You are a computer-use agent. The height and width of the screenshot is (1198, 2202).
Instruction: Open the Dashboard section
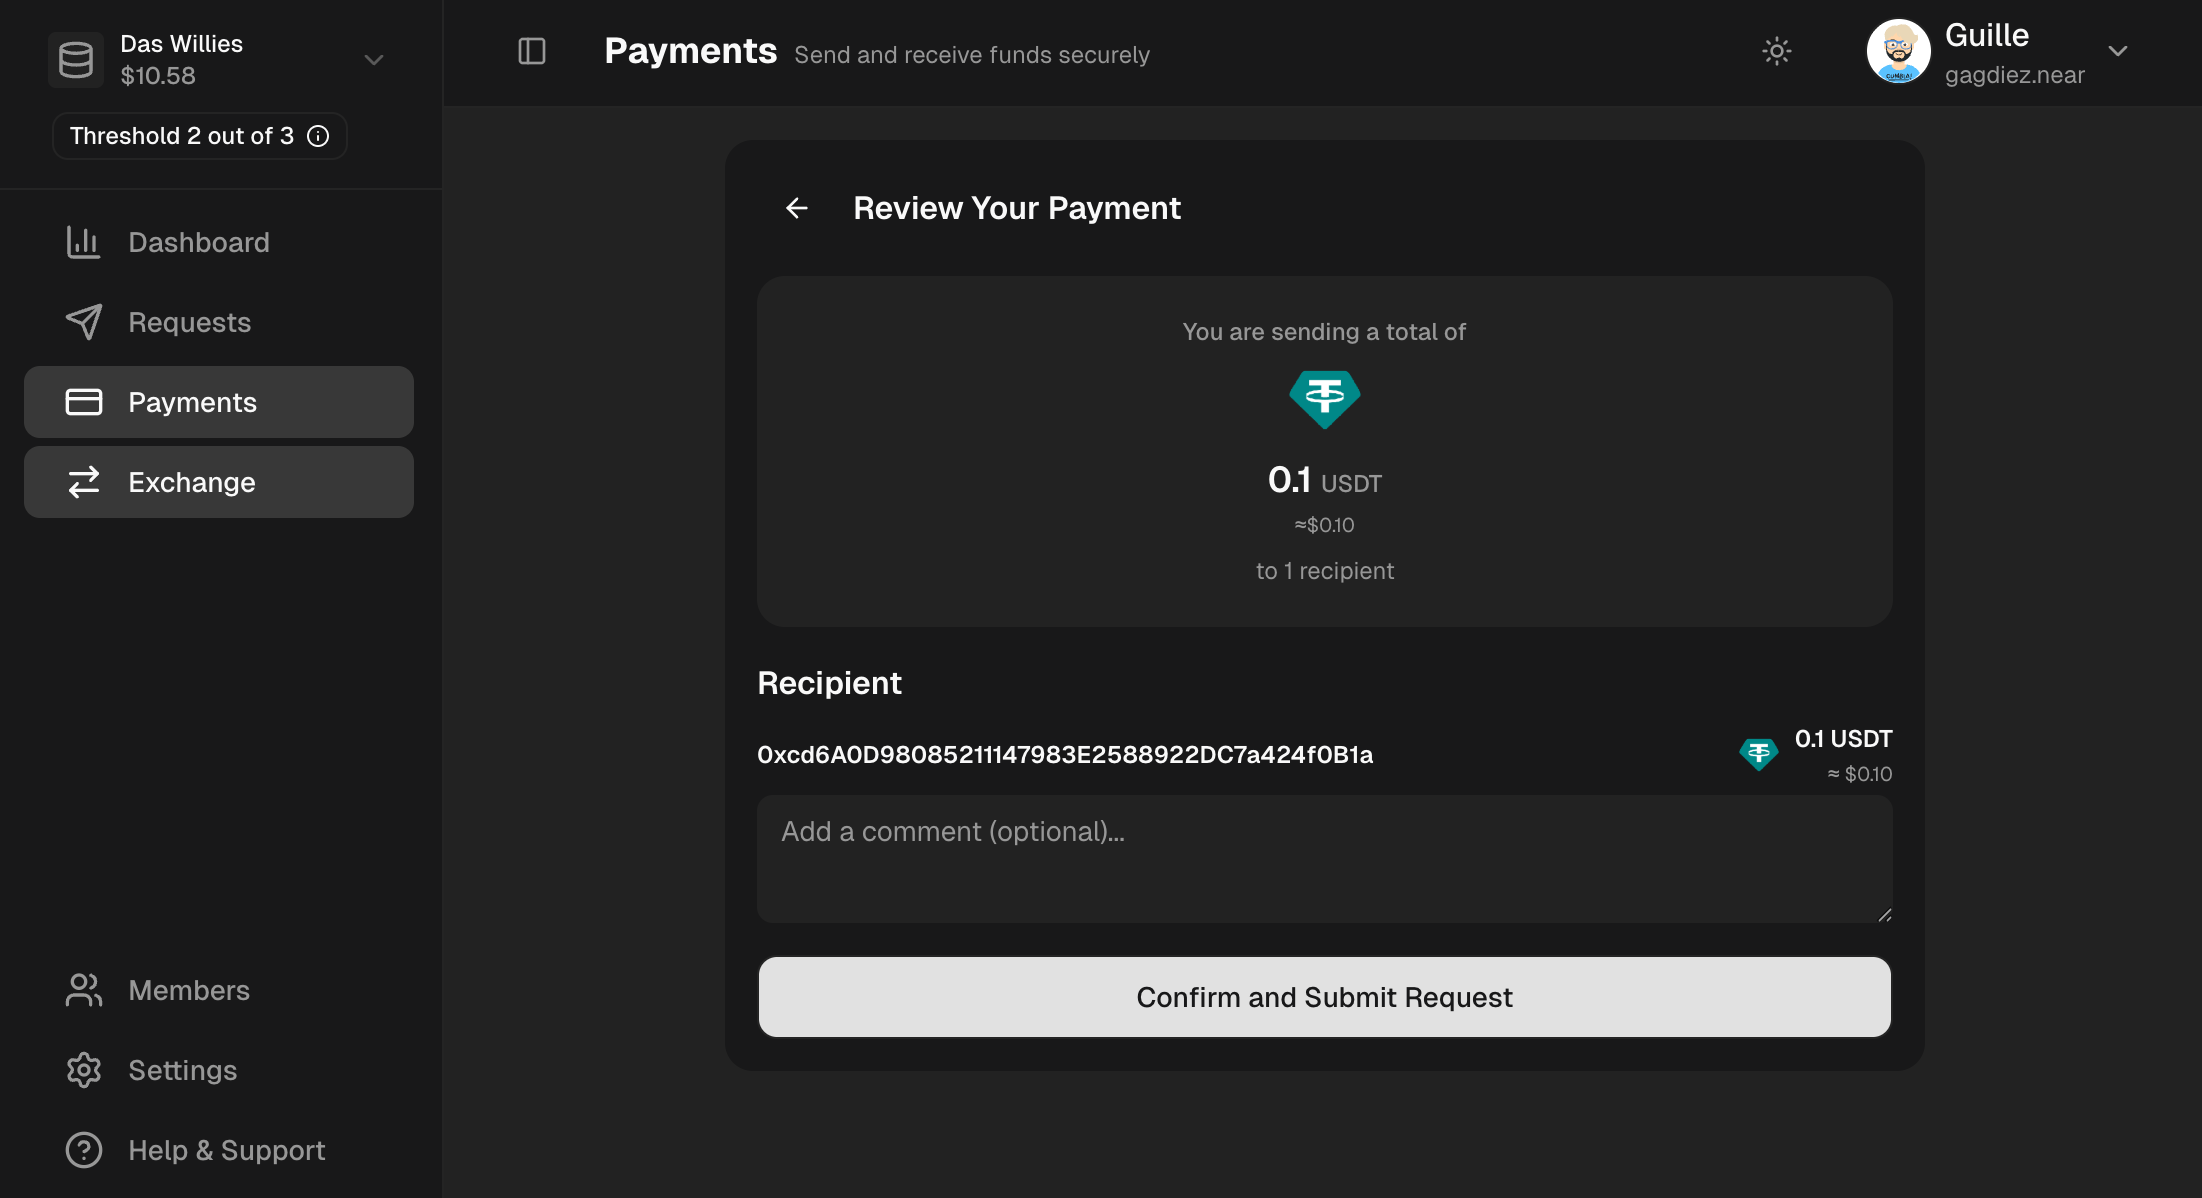pos(198,242)
